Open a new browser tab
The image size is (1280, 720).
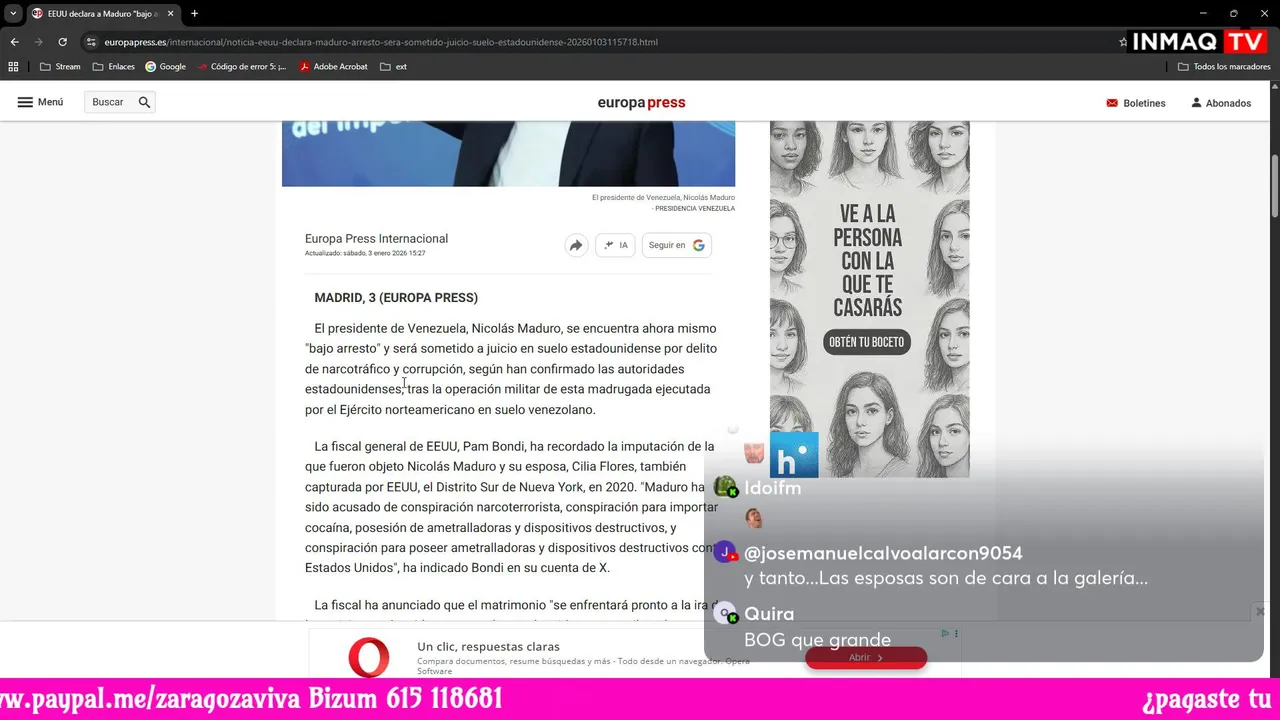194,13
